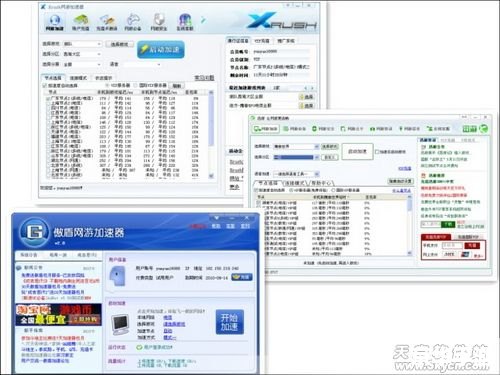The image size is (500, 375).
Task: Select the second radio button above green window's node list
Action: (333, 190)
